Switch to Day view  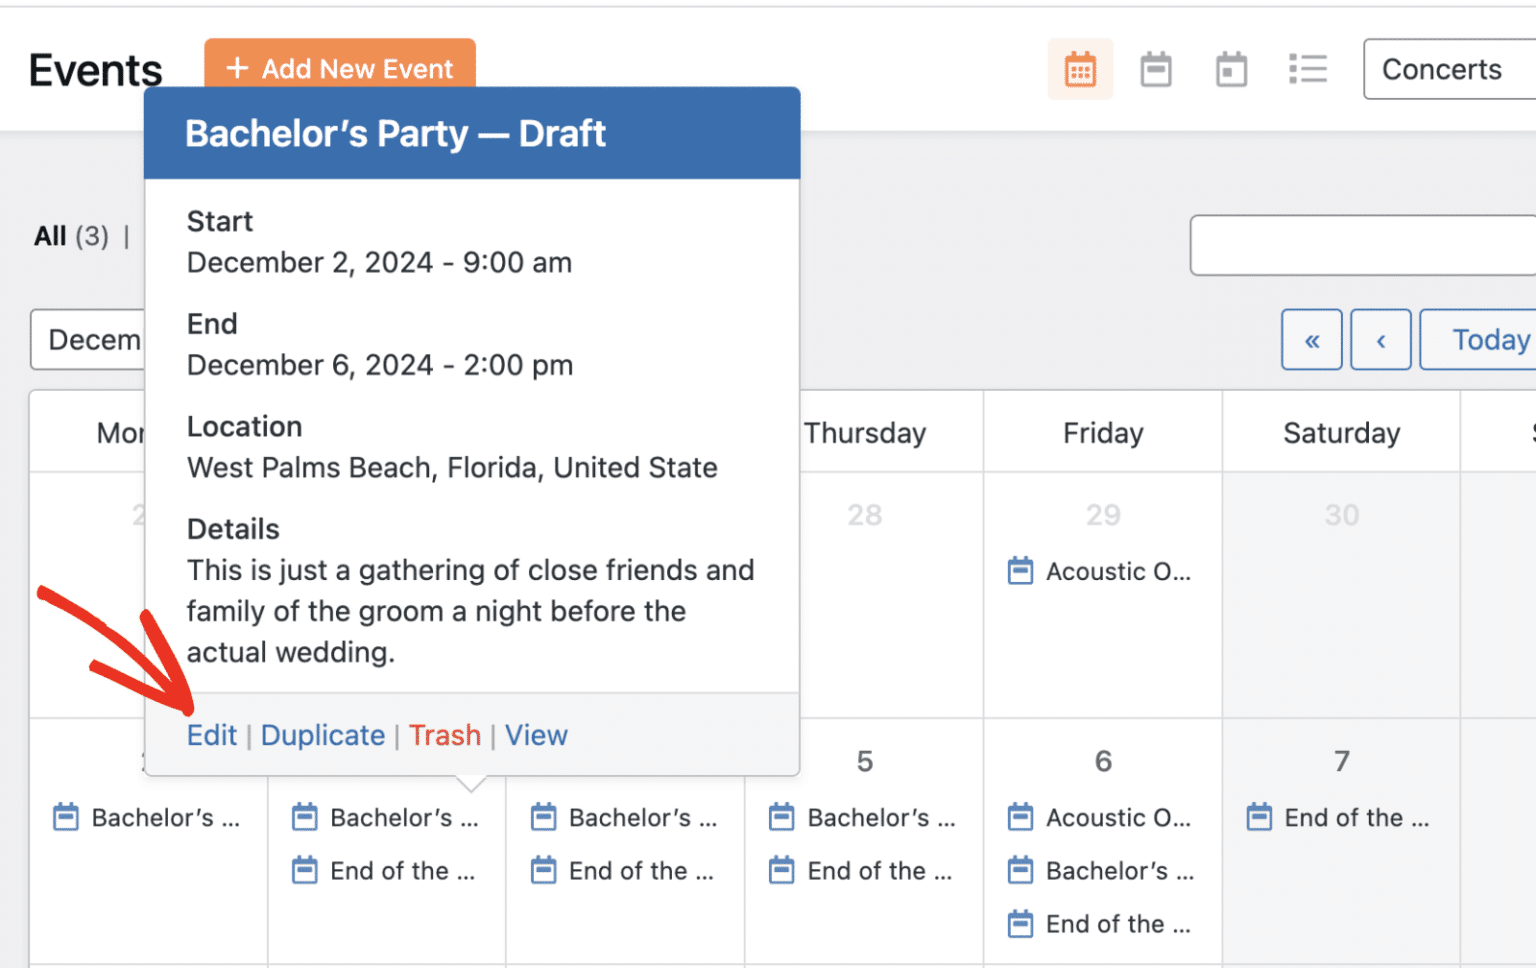pos(1231,69)
